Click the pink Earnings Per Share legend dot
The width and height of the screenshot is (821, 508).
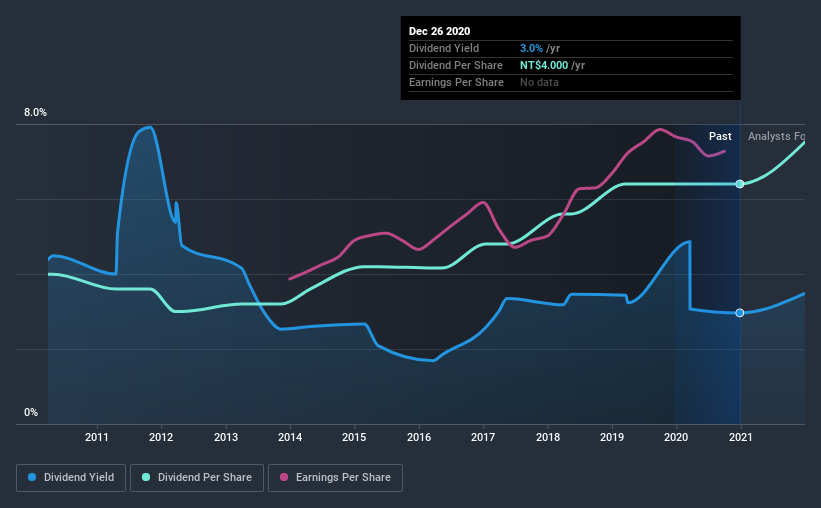pos(284,477)
